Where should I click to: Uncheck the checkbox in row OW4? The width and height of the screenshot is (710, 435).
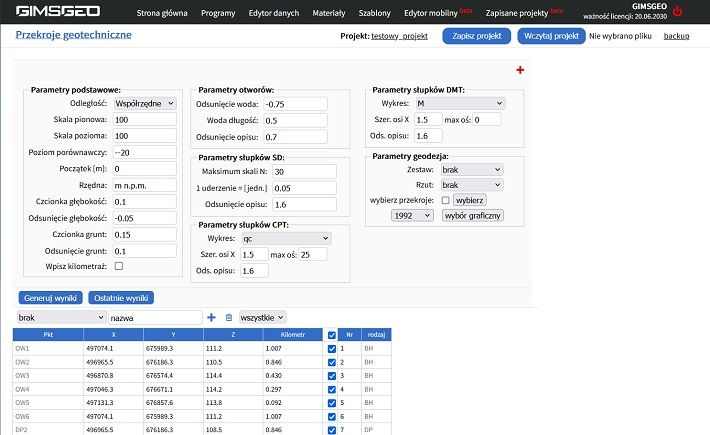[x=331, y=389]
